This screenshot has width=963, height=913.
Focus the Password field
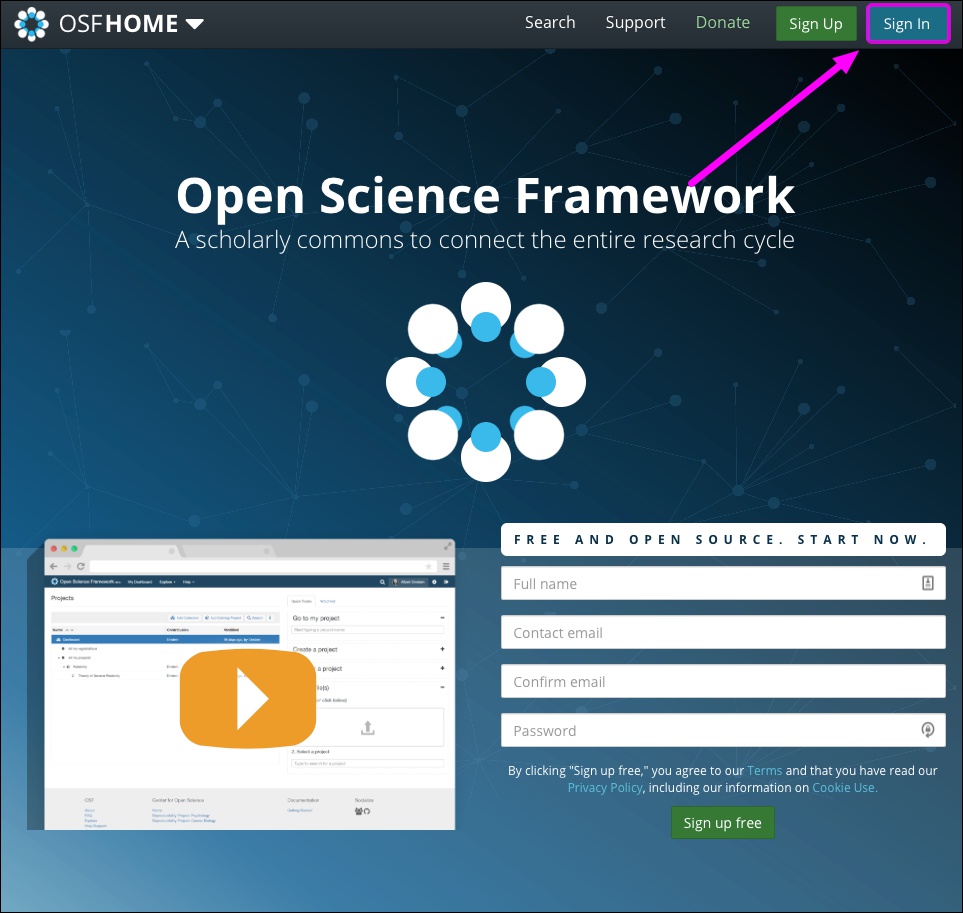pos(723,731)
